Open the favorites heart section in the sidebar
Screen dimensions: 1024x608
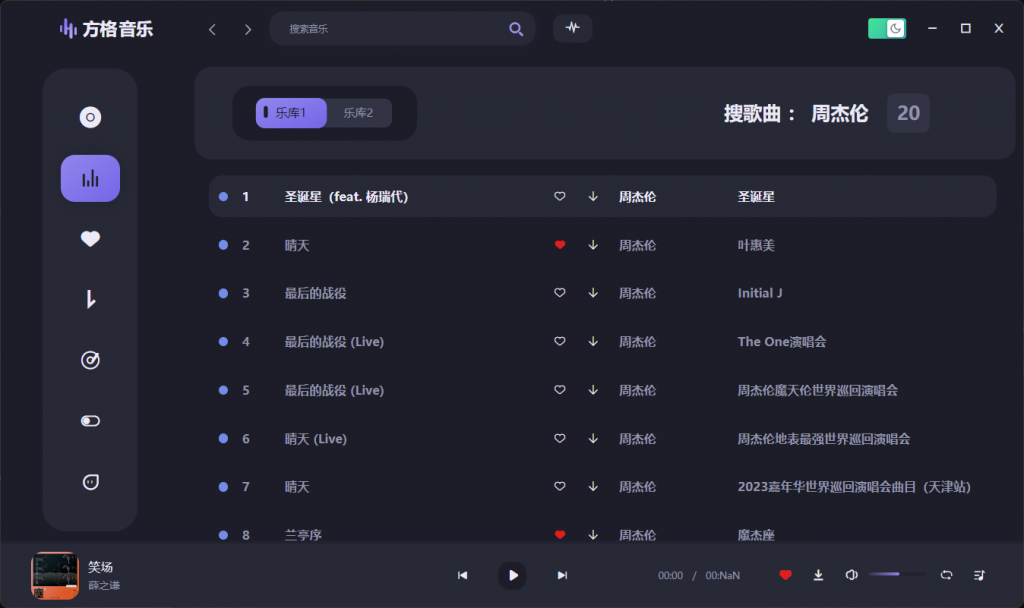(90, 238)
